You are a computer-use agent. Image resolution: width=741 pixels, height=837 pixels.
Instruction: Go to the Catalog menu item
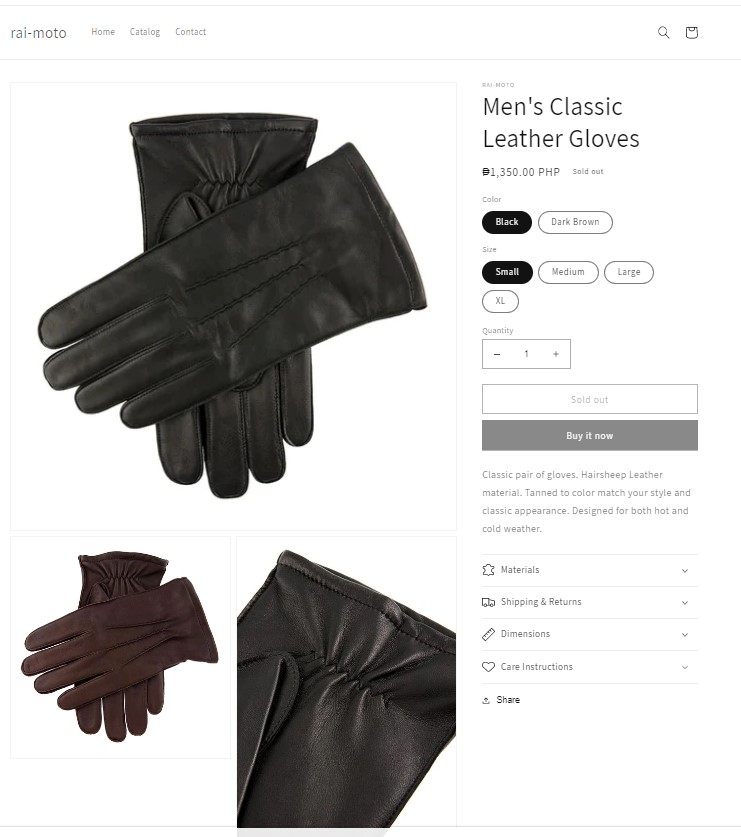pos(145,32)
